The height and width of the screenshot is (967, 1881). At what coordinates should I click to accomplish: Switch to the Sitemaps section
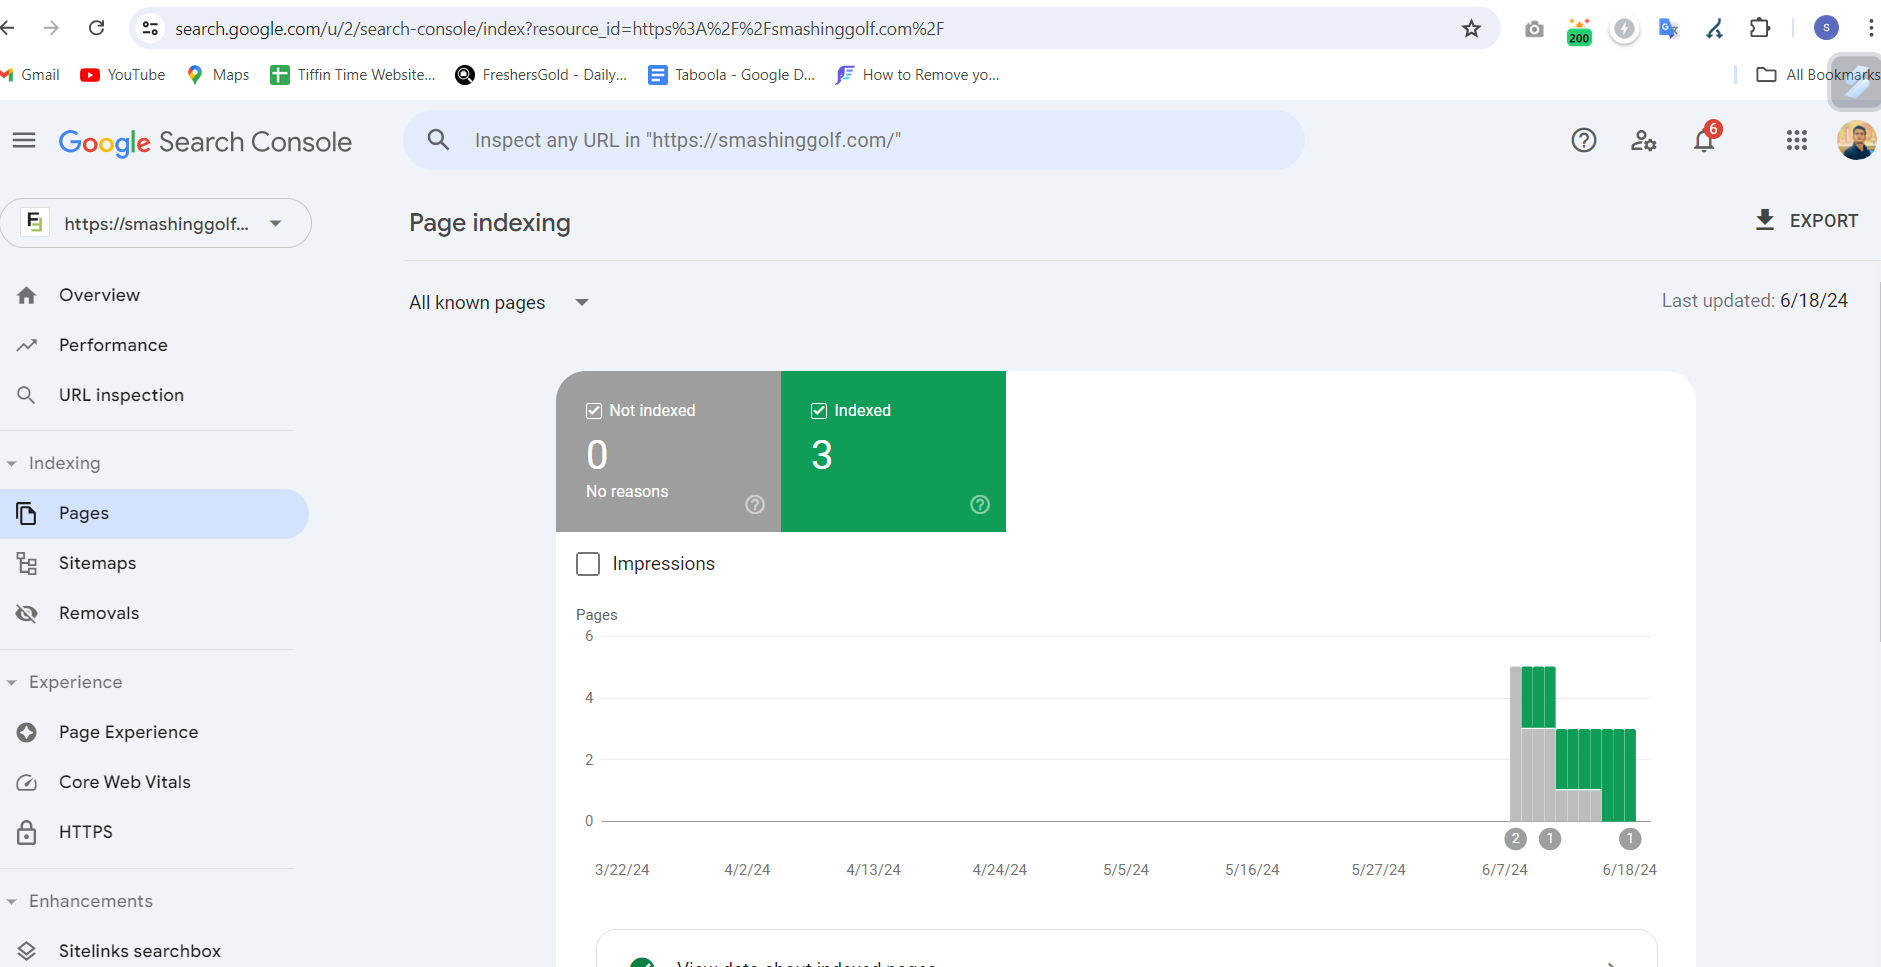[97, 562]
